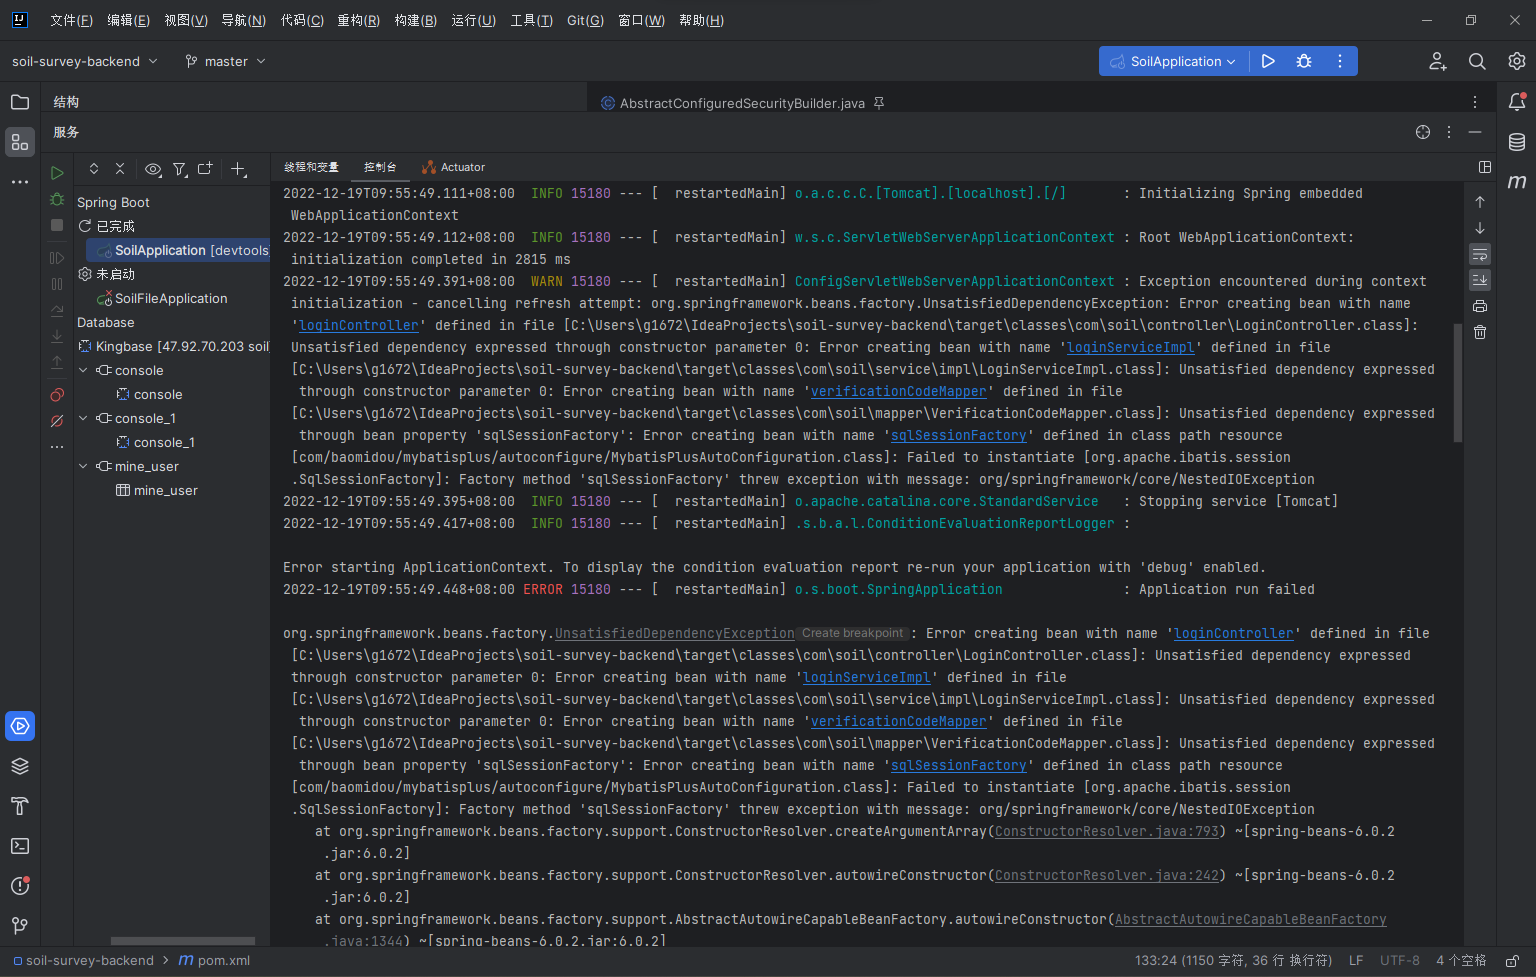Image resolution: width=1536 pixels, height=977 pixels.
Task: Clear console output with trash icon
Action: [1480, 331]
